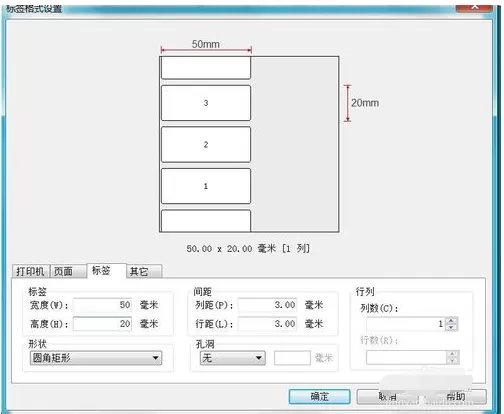Click the 20mm height dimension text
504x414 pixels.
(x=365, y=103)
